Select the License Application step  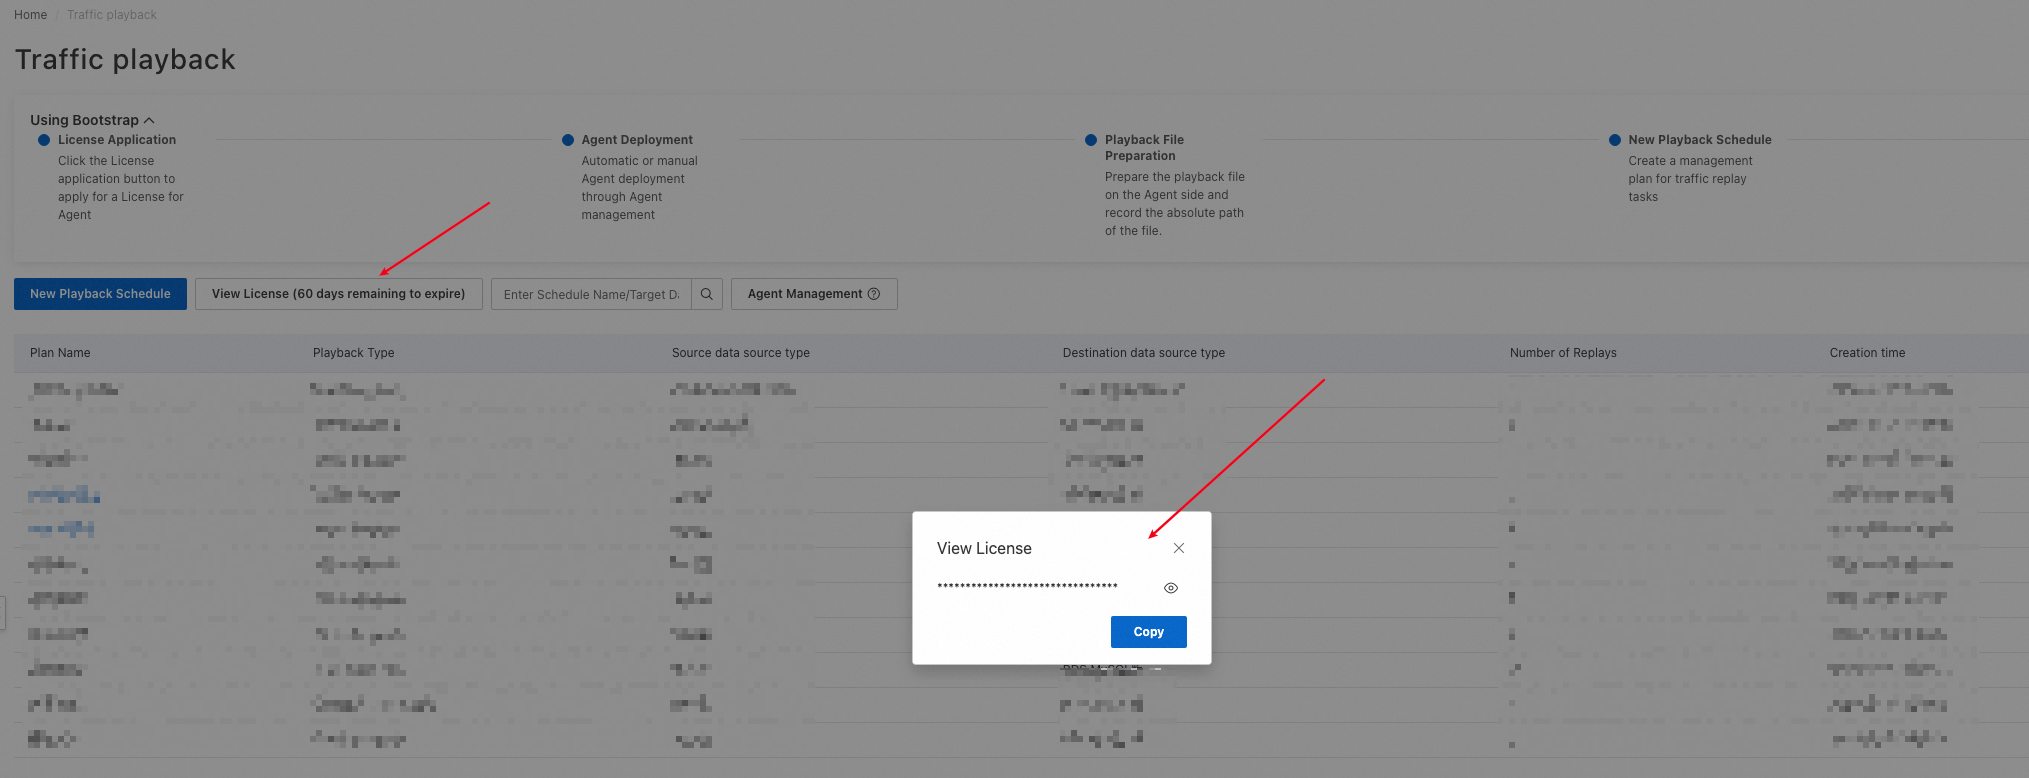117,140
